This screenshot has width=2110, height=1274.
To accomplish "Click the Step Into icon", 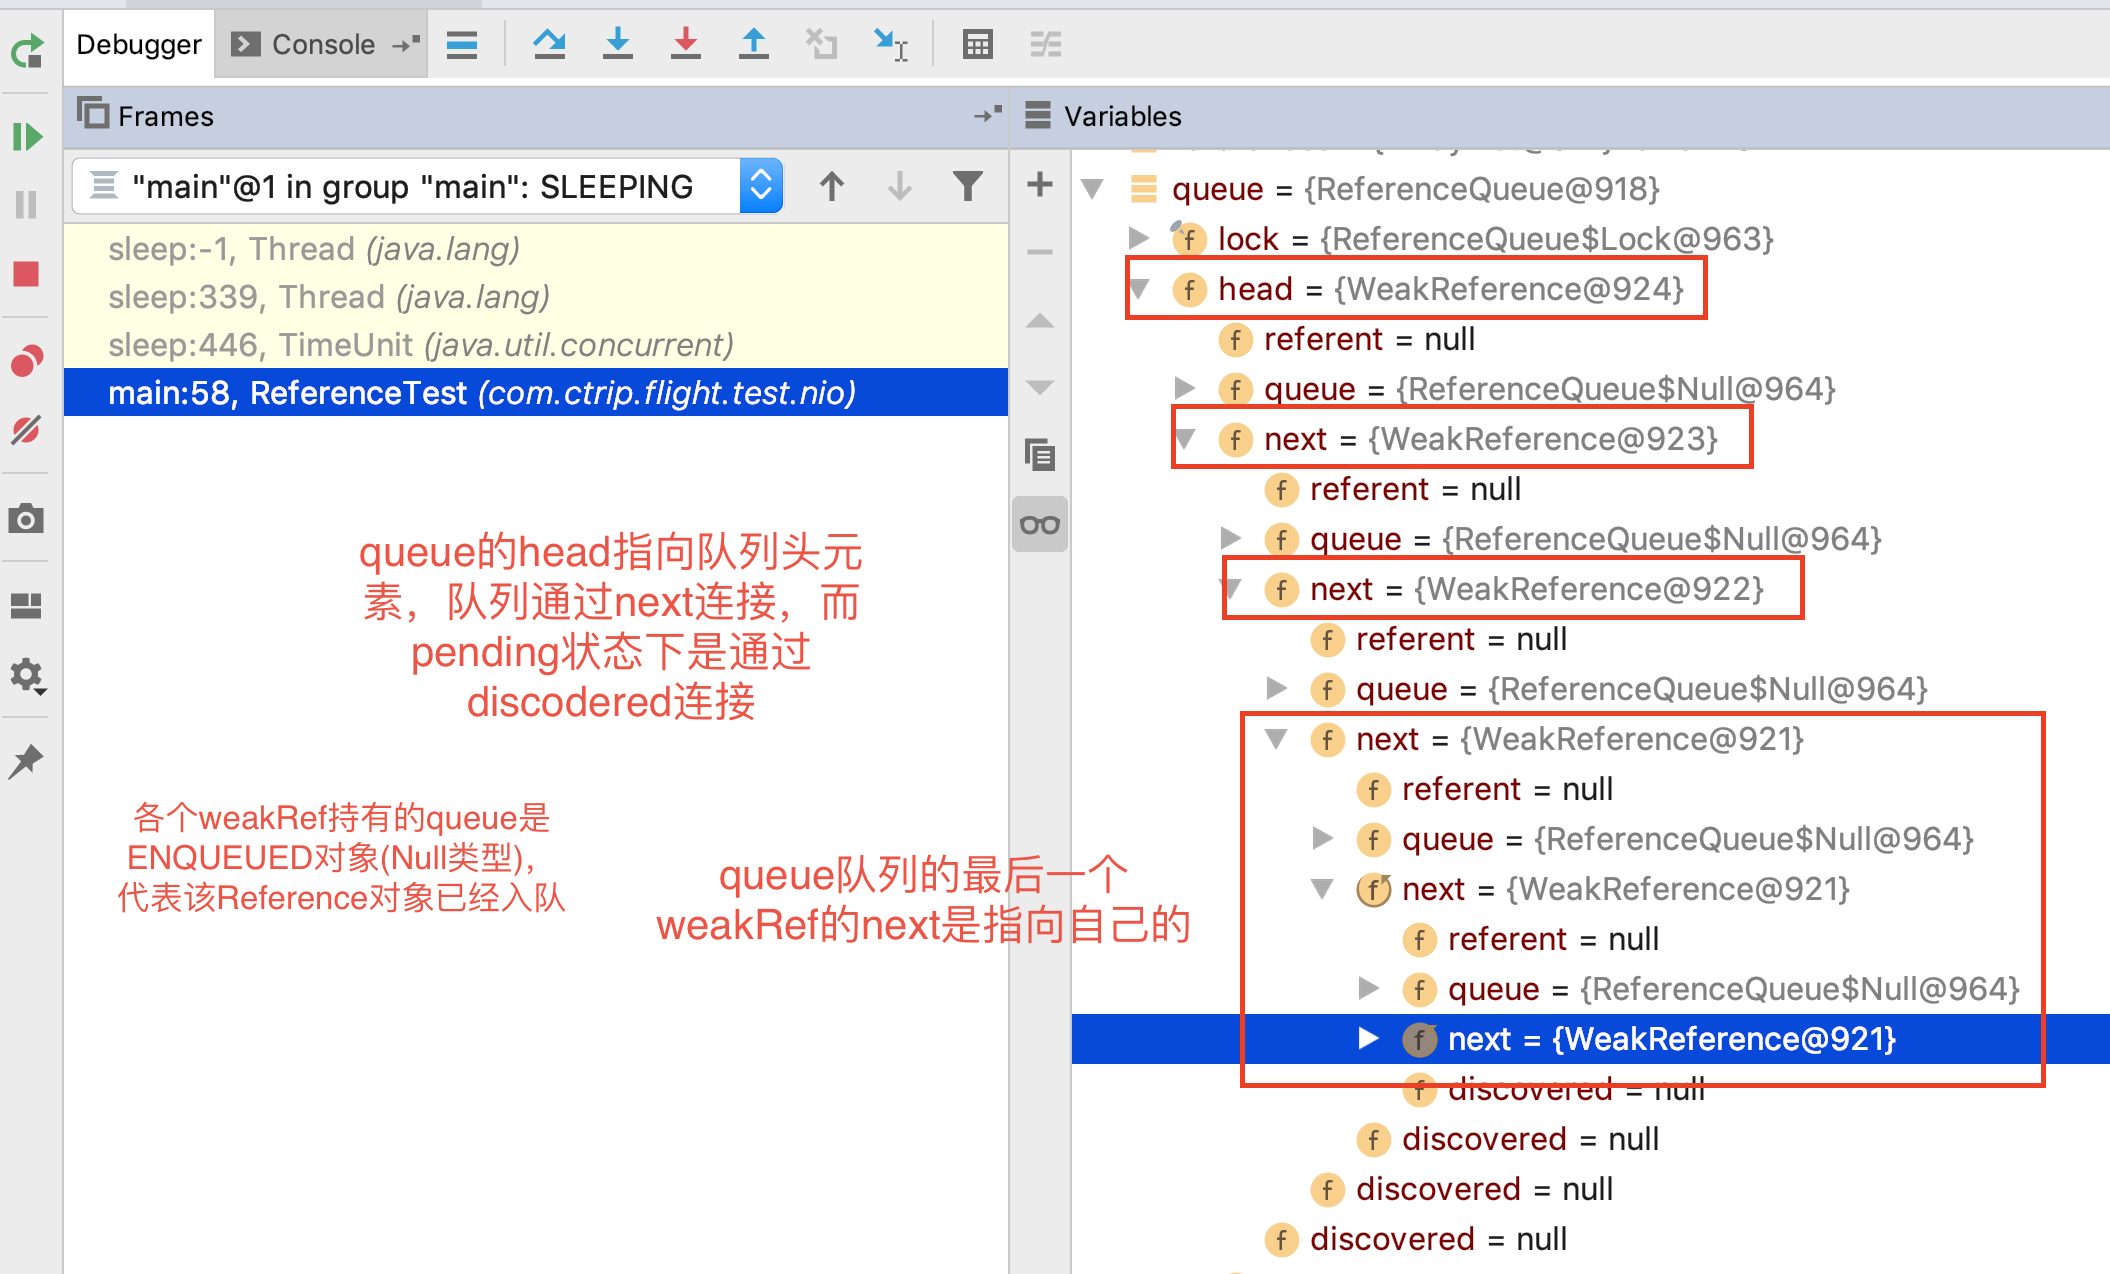I will tap(618, 44).
